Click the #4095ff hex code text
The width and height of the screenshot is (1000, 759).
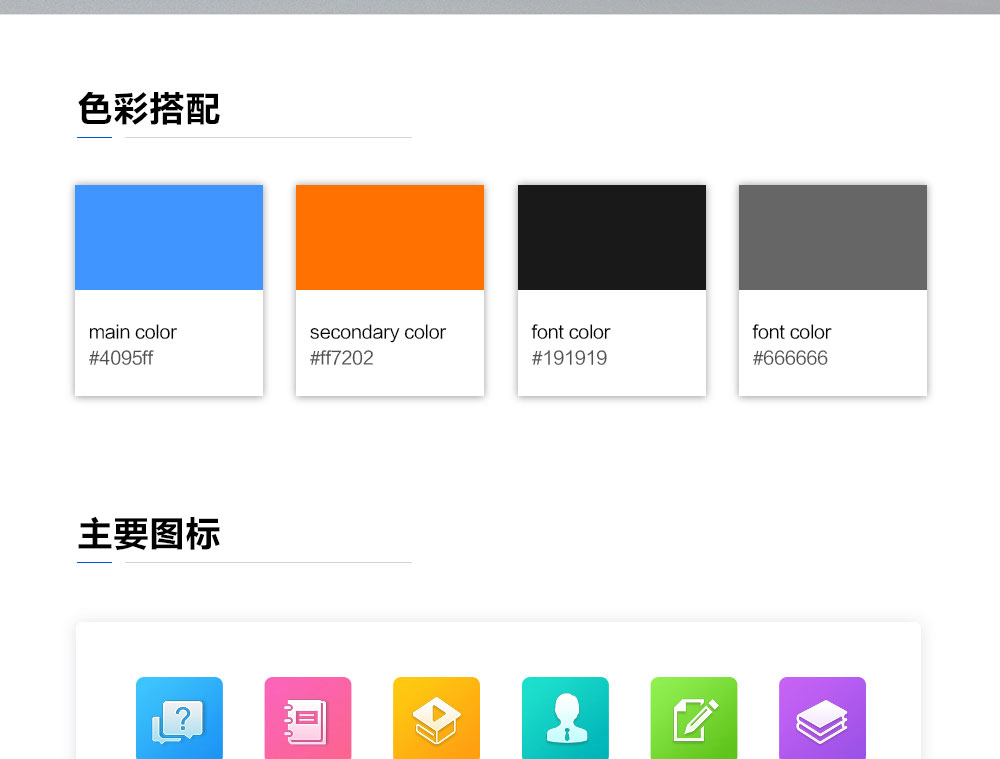click(121, 358)
